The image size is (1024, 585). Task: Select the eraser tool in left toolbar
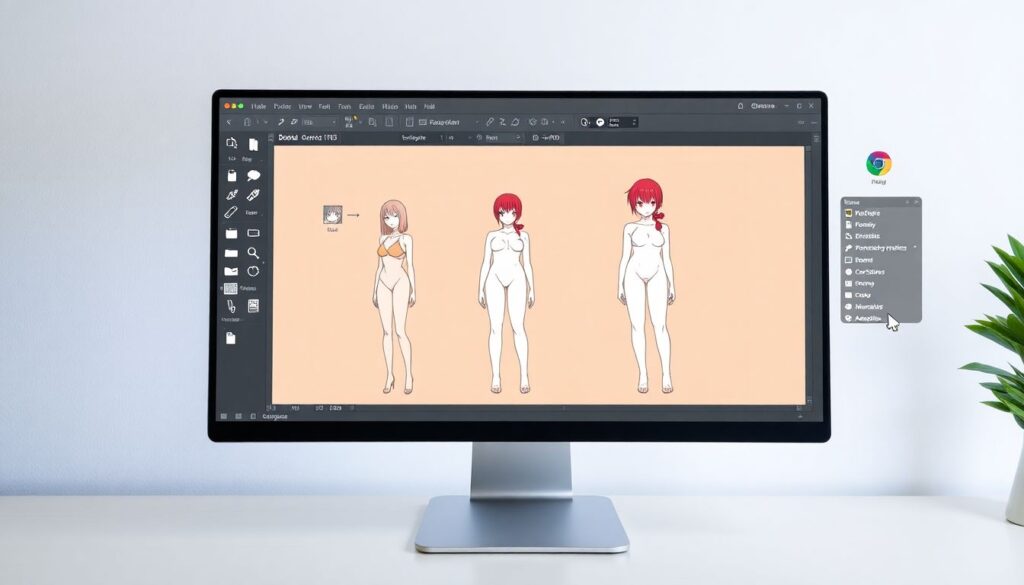click(x=231, y=212)
